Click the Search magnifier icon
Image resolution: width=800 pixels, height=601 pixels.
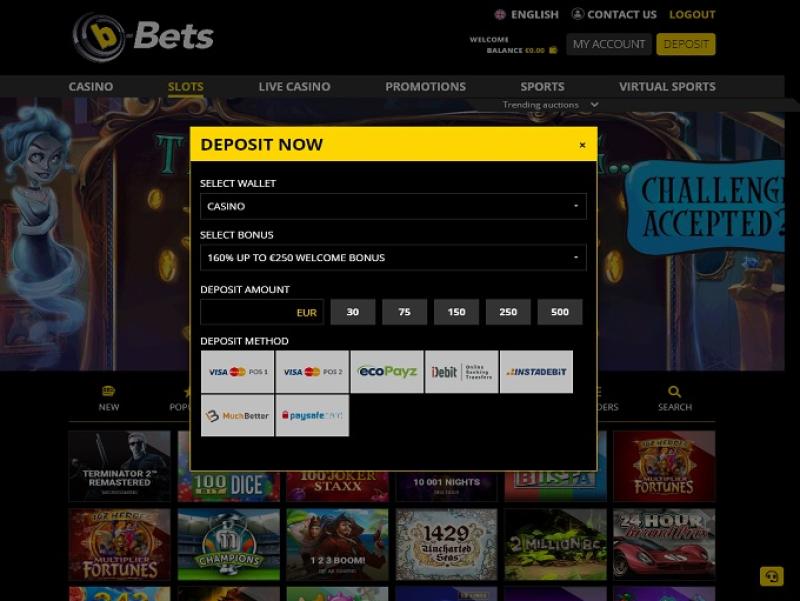point(674,392)
